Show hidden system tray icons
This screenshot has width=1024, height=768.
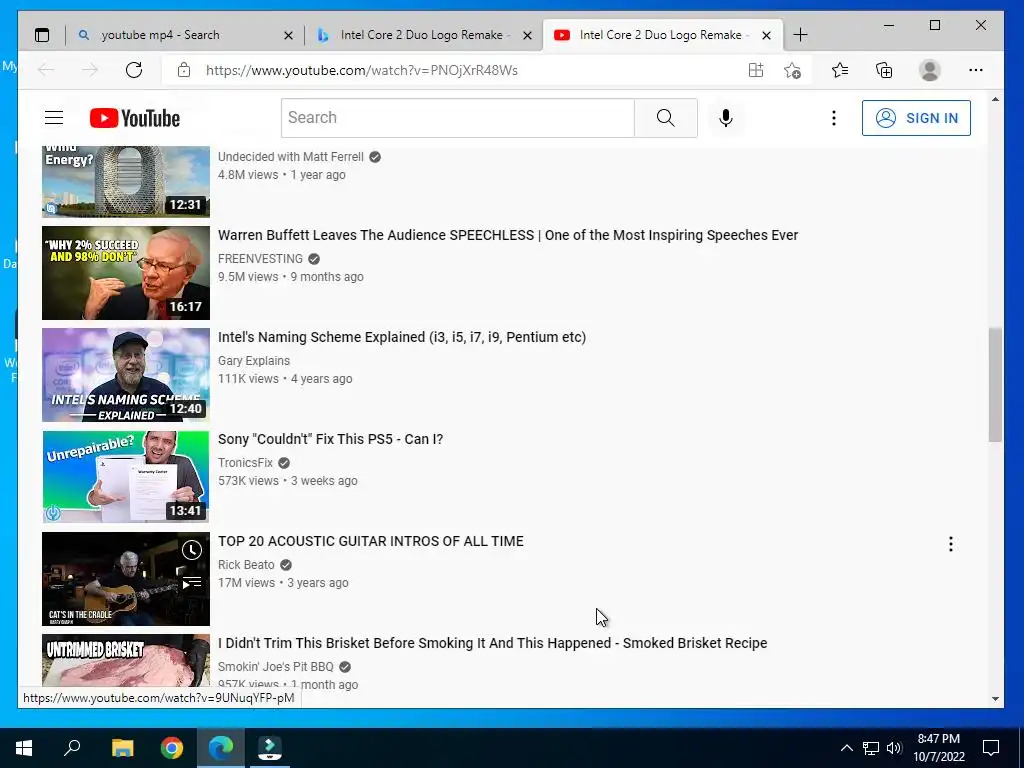tap(846, 748)
